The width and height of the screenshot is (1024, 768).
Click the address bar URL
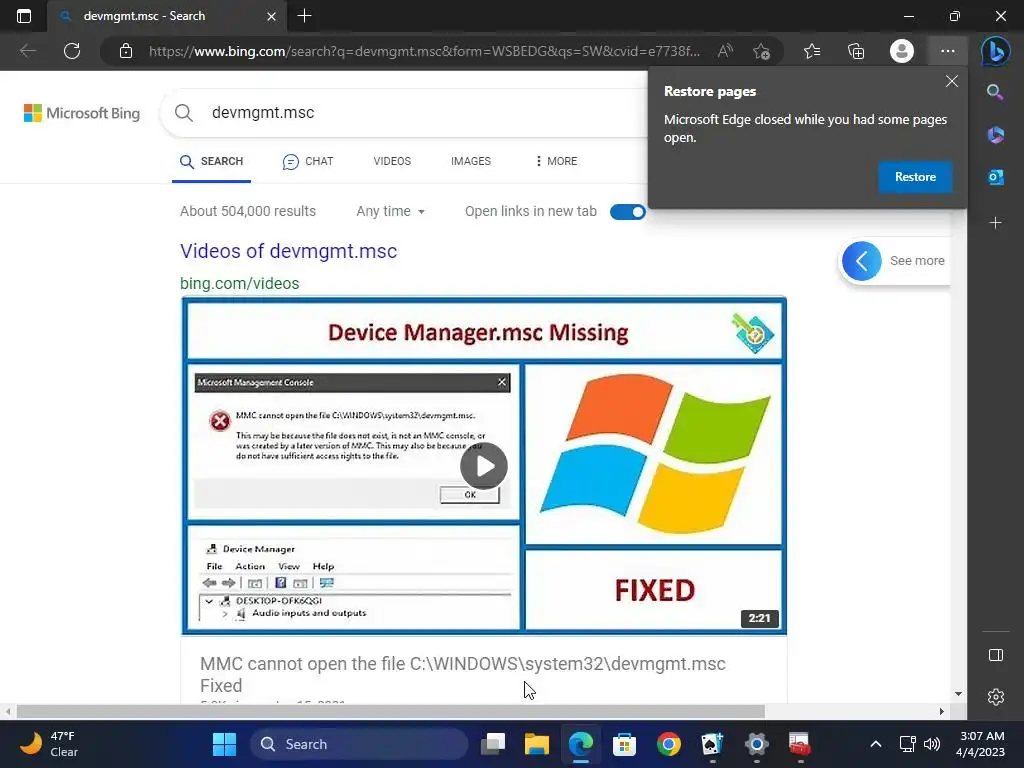(x=424, y=51)
